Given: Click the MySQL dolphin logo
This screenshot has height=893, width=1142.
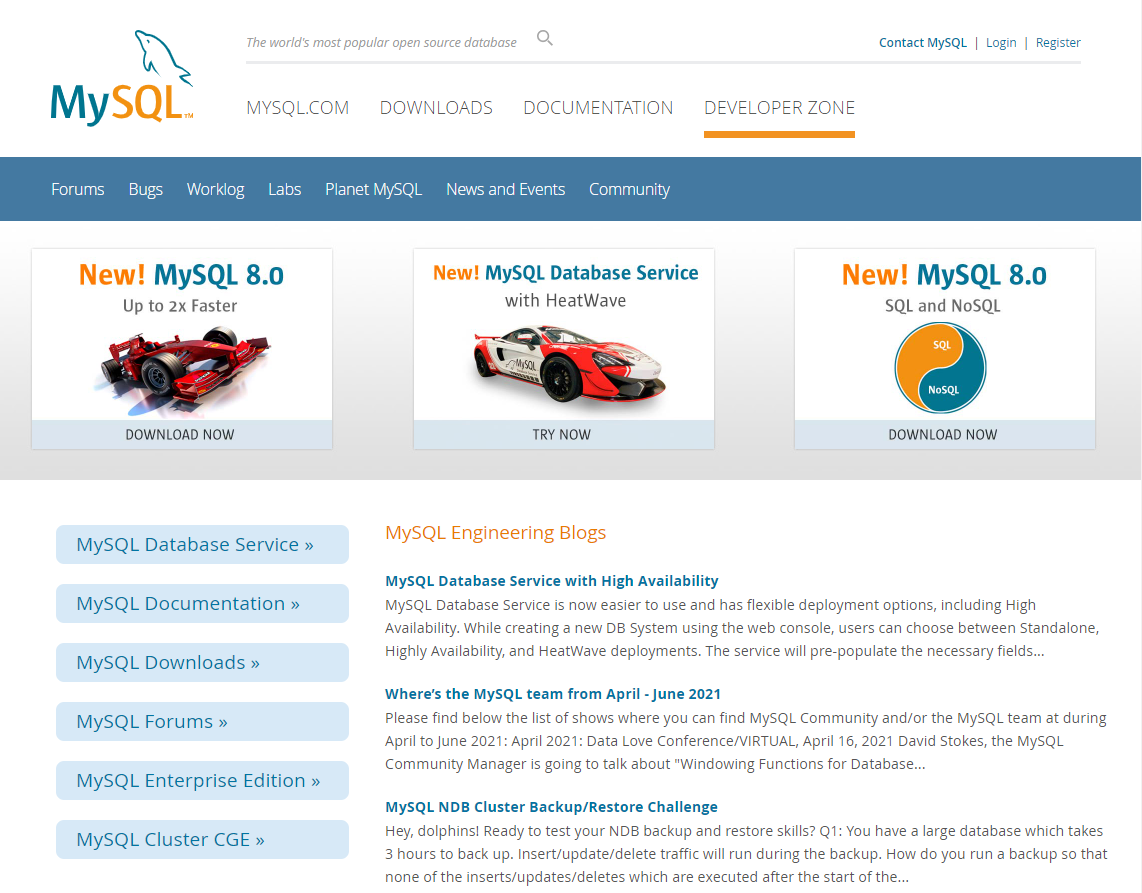Looking at the screenshot, I should pos(122,78).
